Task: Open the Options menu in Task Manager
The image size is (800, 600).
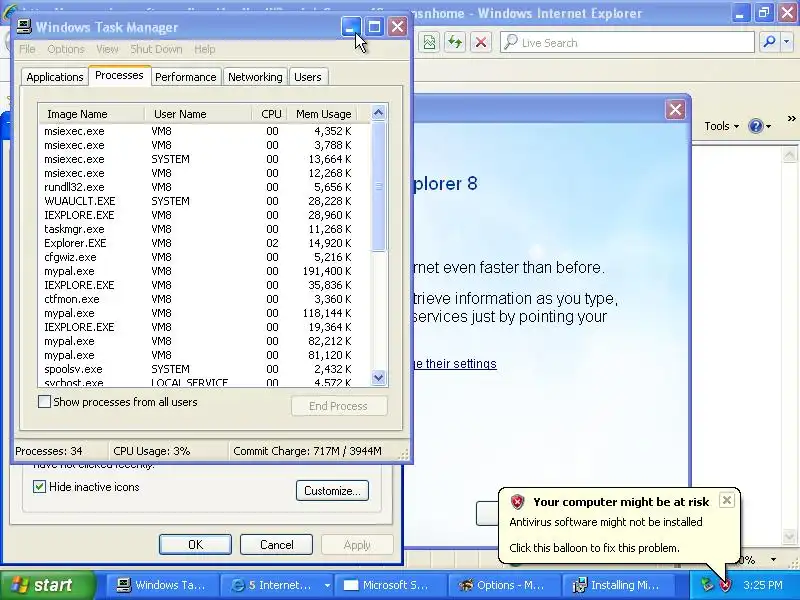Action: click(x=65, y=49)
